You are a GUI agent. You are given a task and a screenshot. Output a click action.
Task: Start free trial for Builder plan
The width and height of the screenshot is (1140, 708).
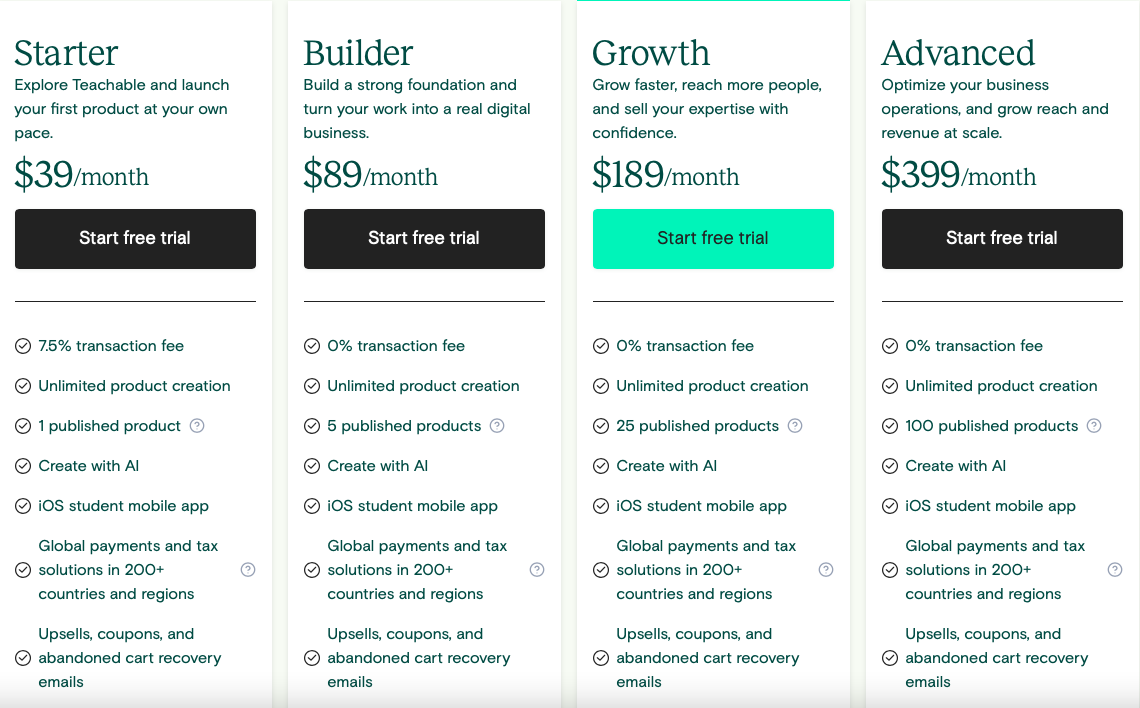(424, 239)
